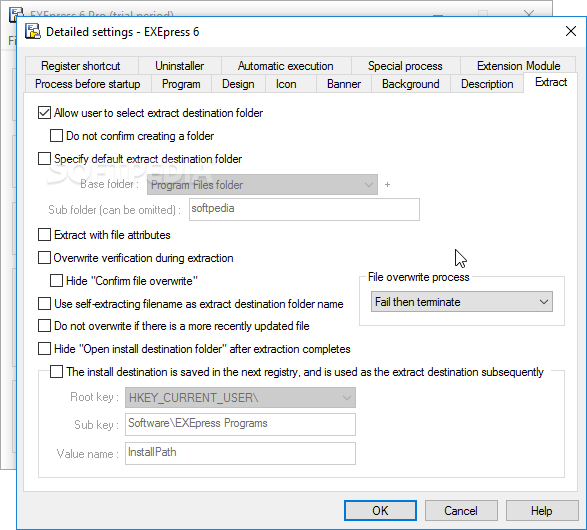Check Do not overwrite if more recently updated

[x=45, y=326]
